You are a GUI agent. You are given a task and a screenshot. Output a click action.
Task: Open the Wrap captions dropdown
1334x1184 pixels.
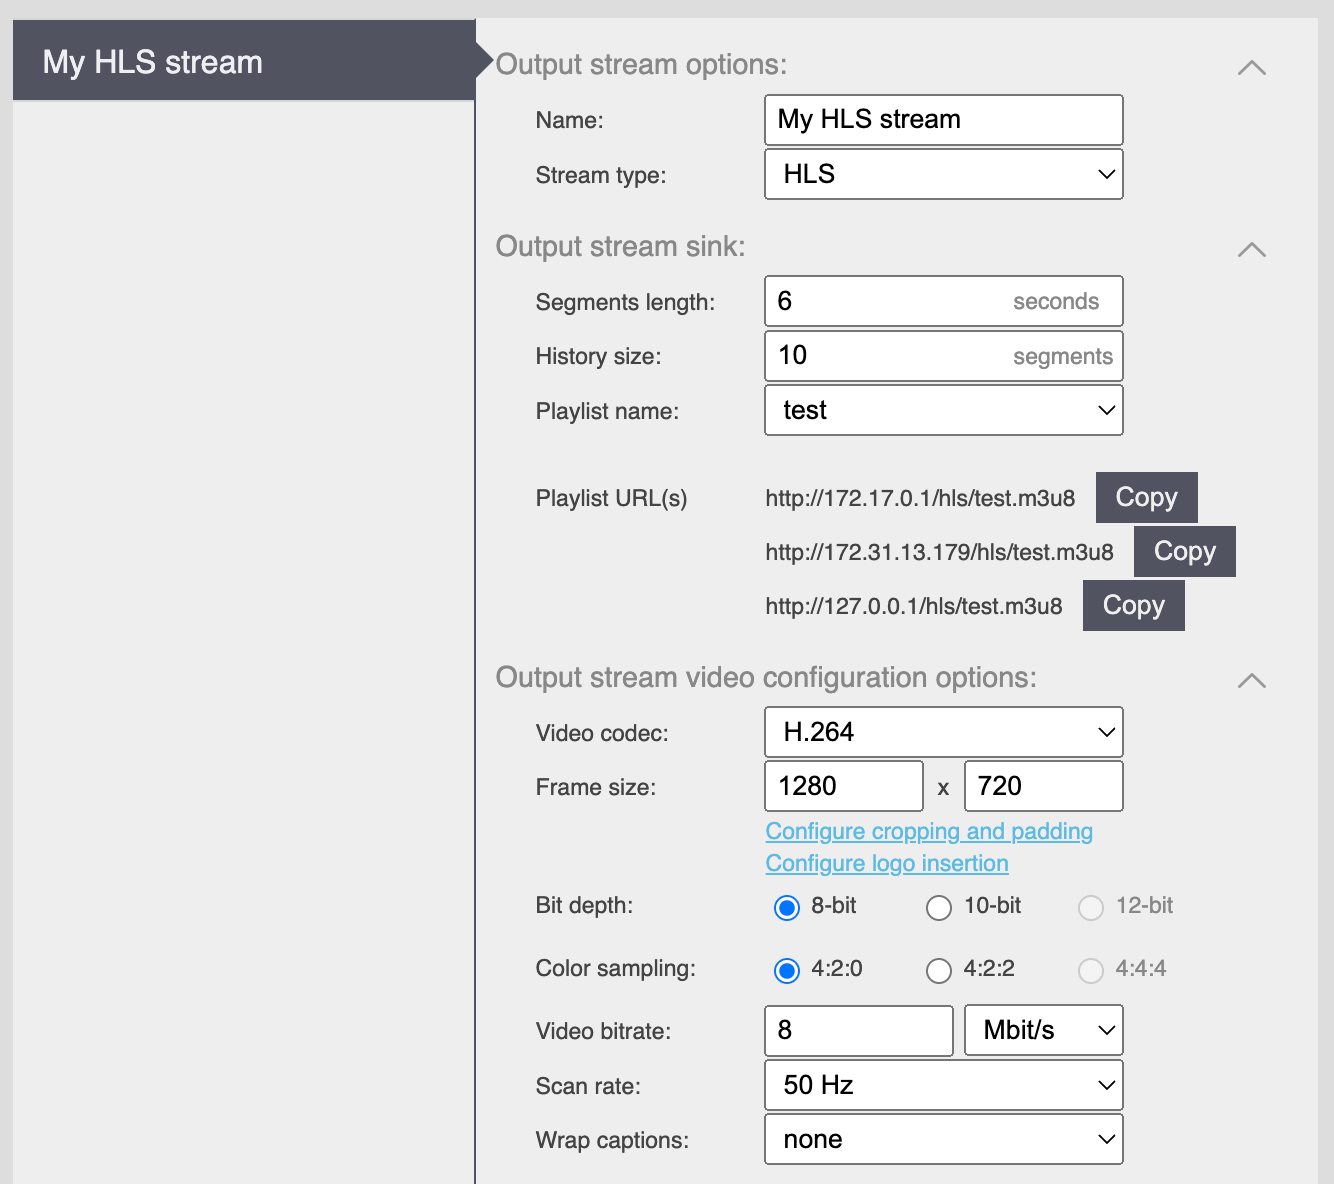pyautogui.click(x=944, y=1139)
